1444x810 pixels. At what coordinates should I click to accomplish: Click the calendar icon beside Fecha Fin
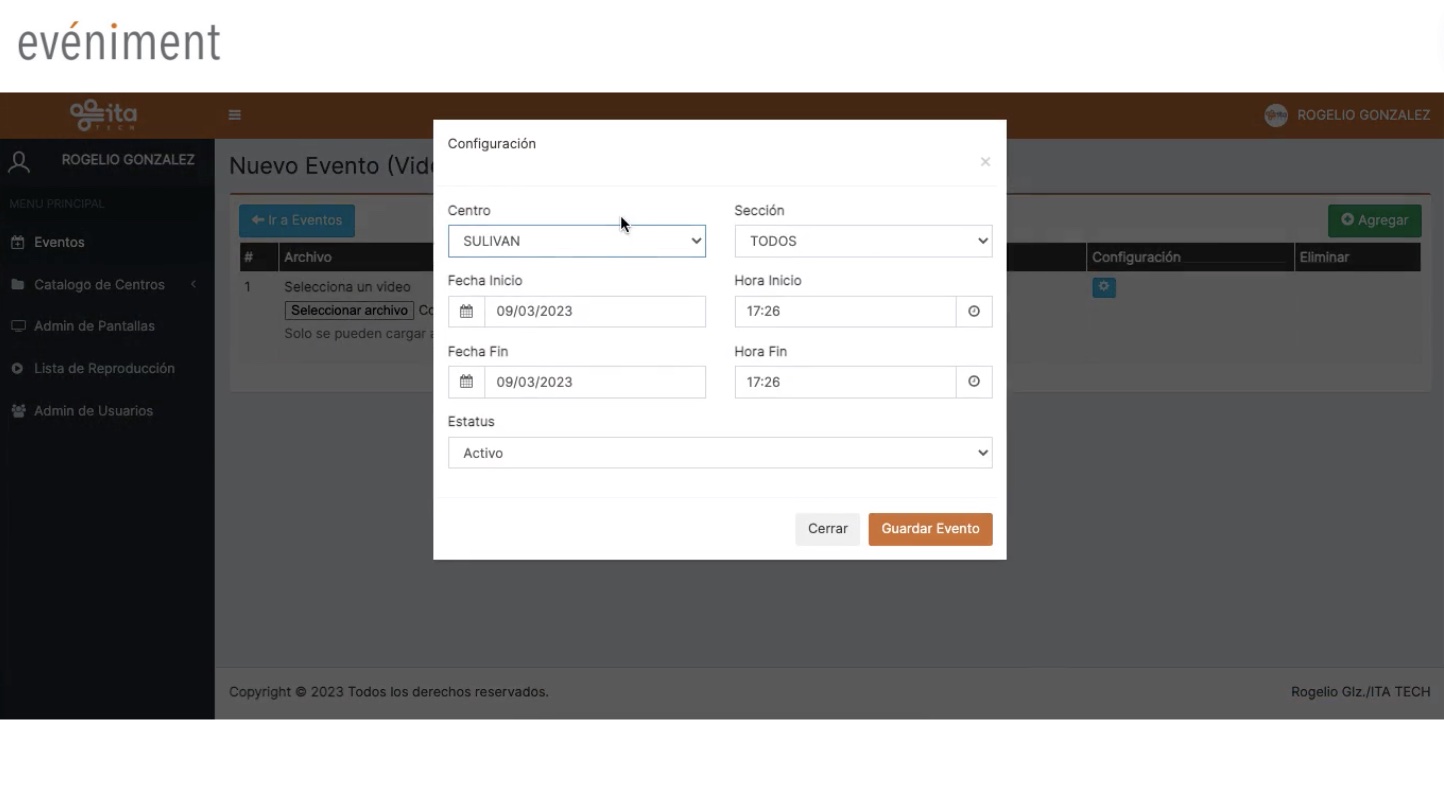pos(465,381)
